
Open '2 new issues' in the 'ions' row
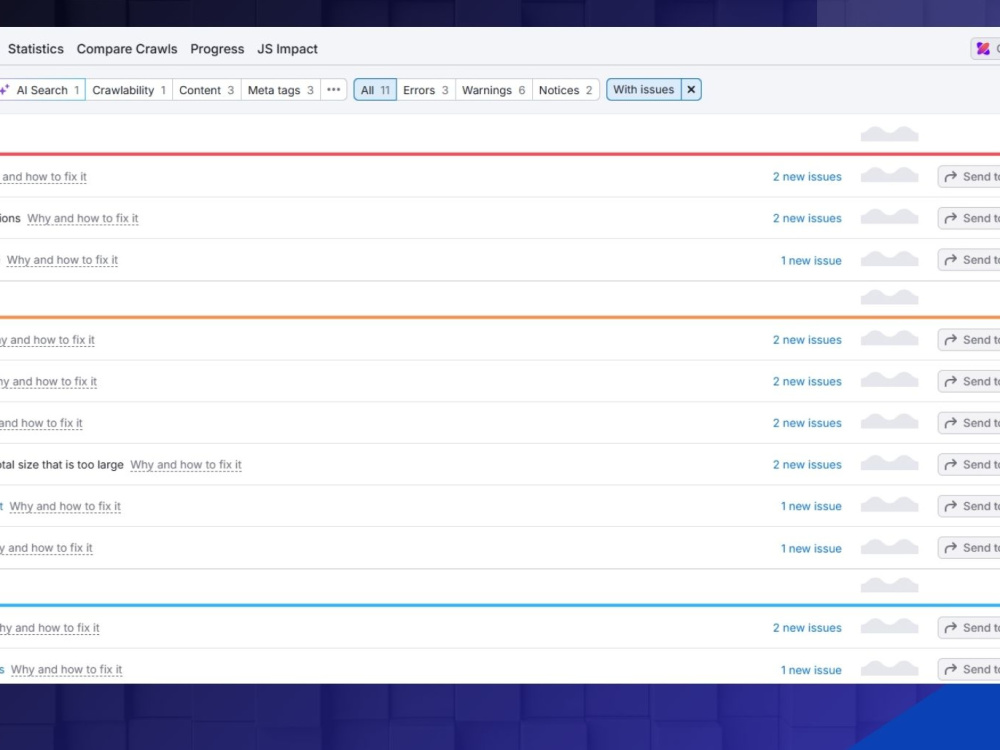click(807, 218)
